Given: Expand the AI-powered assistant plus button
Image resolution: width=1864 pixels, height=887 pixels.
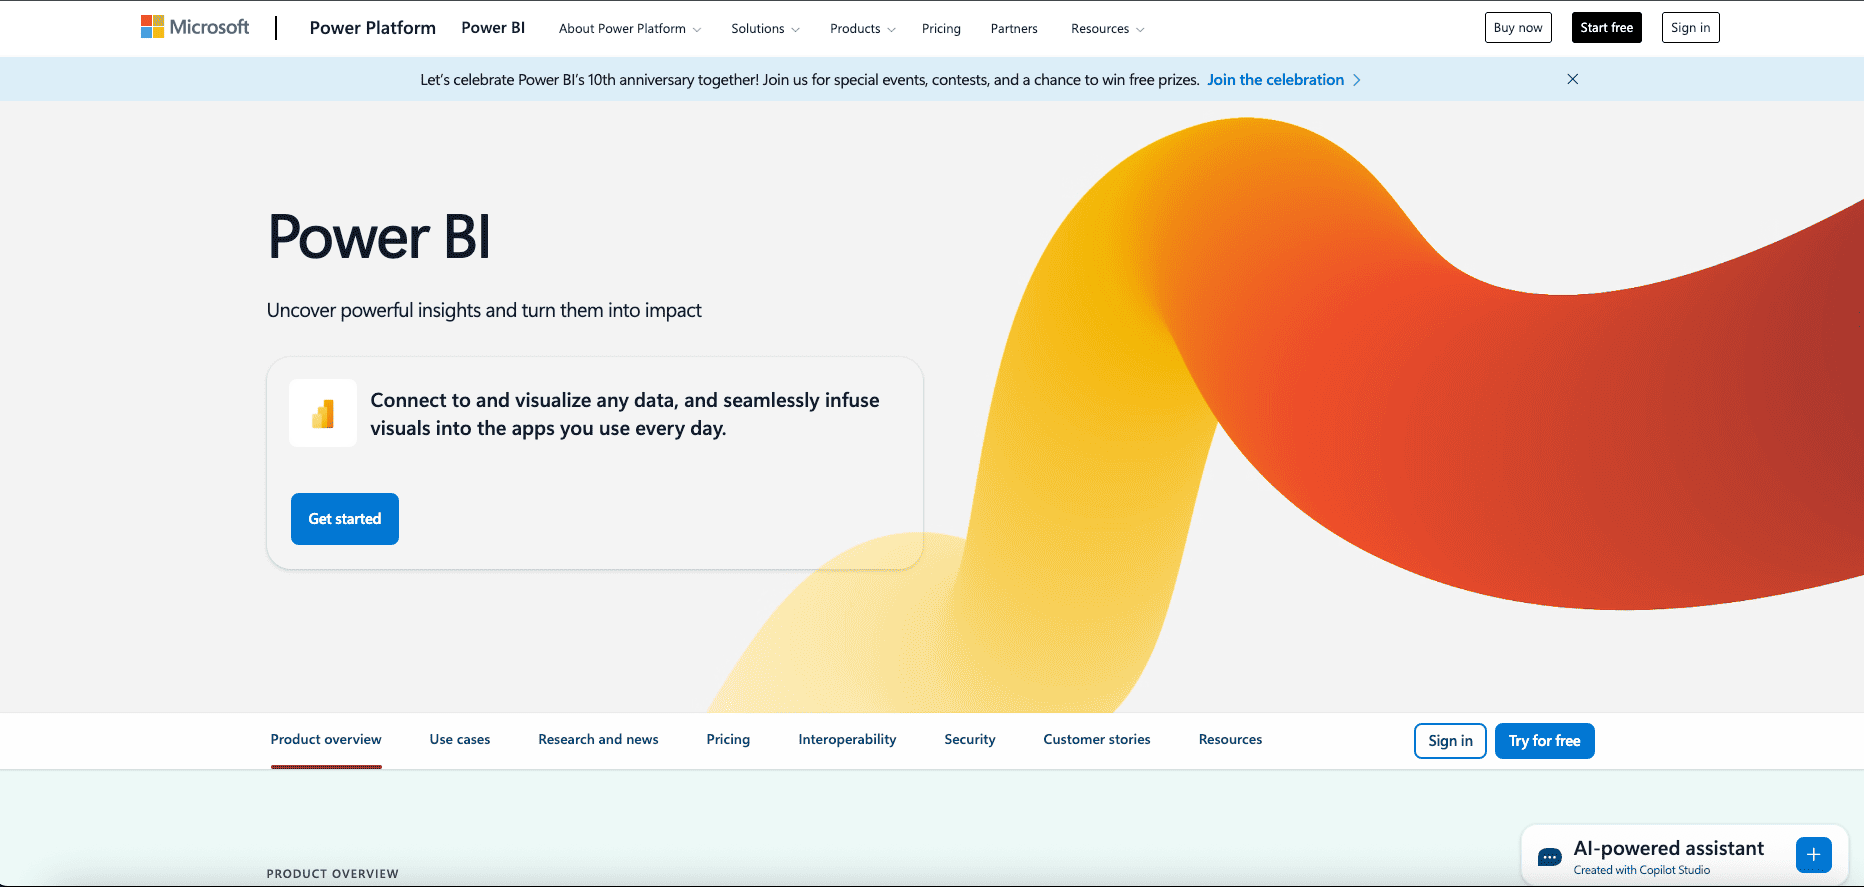Looking at the screenshot, I should click(1813, 855).
